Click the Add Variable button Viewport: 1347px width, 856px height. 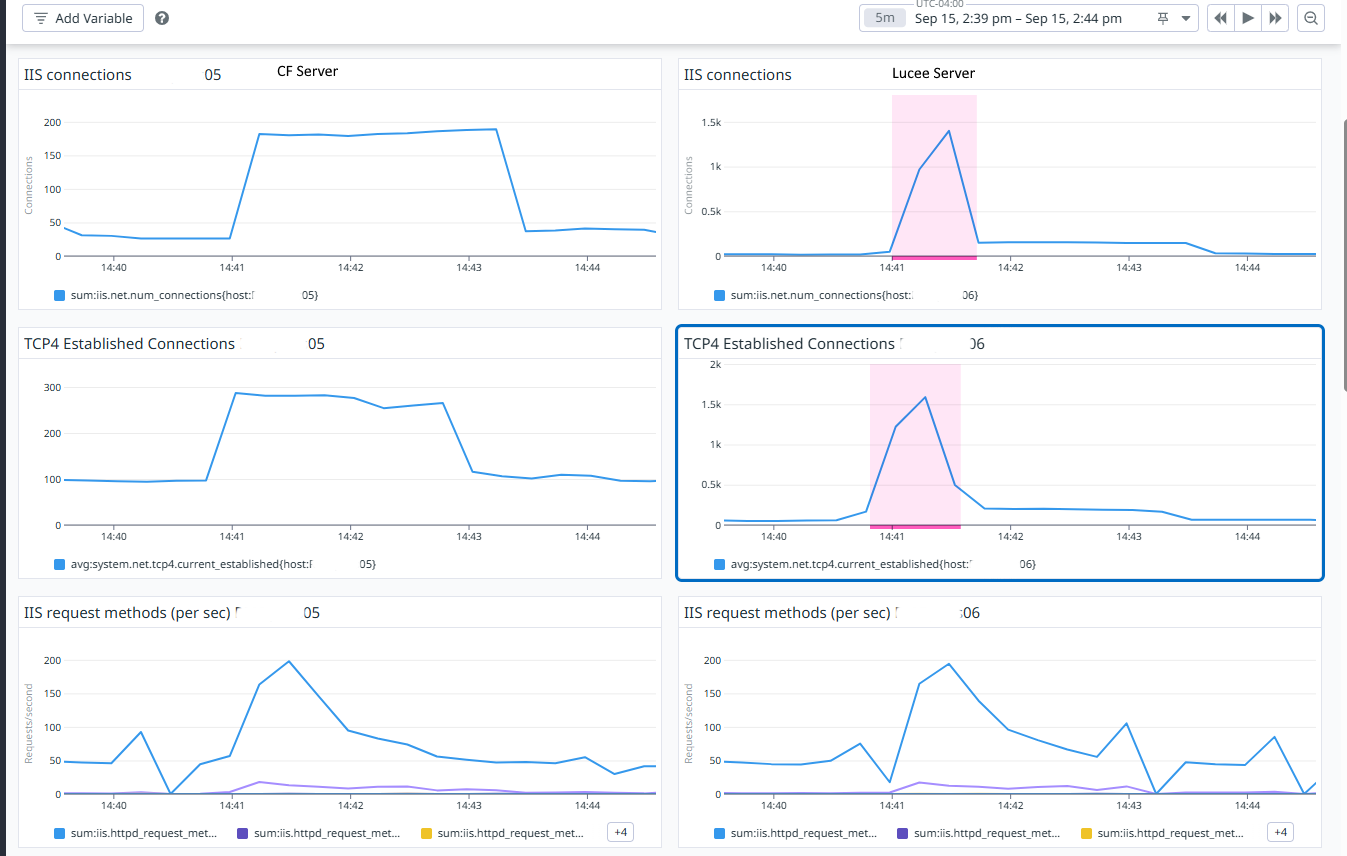coord(83,18)
